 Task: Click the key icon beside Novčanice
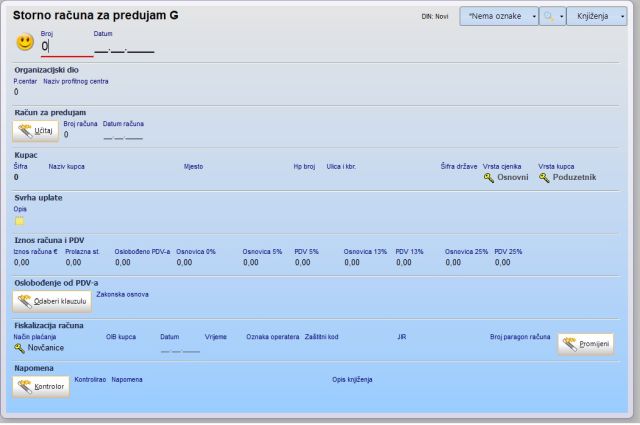click(x=19, y=348)
